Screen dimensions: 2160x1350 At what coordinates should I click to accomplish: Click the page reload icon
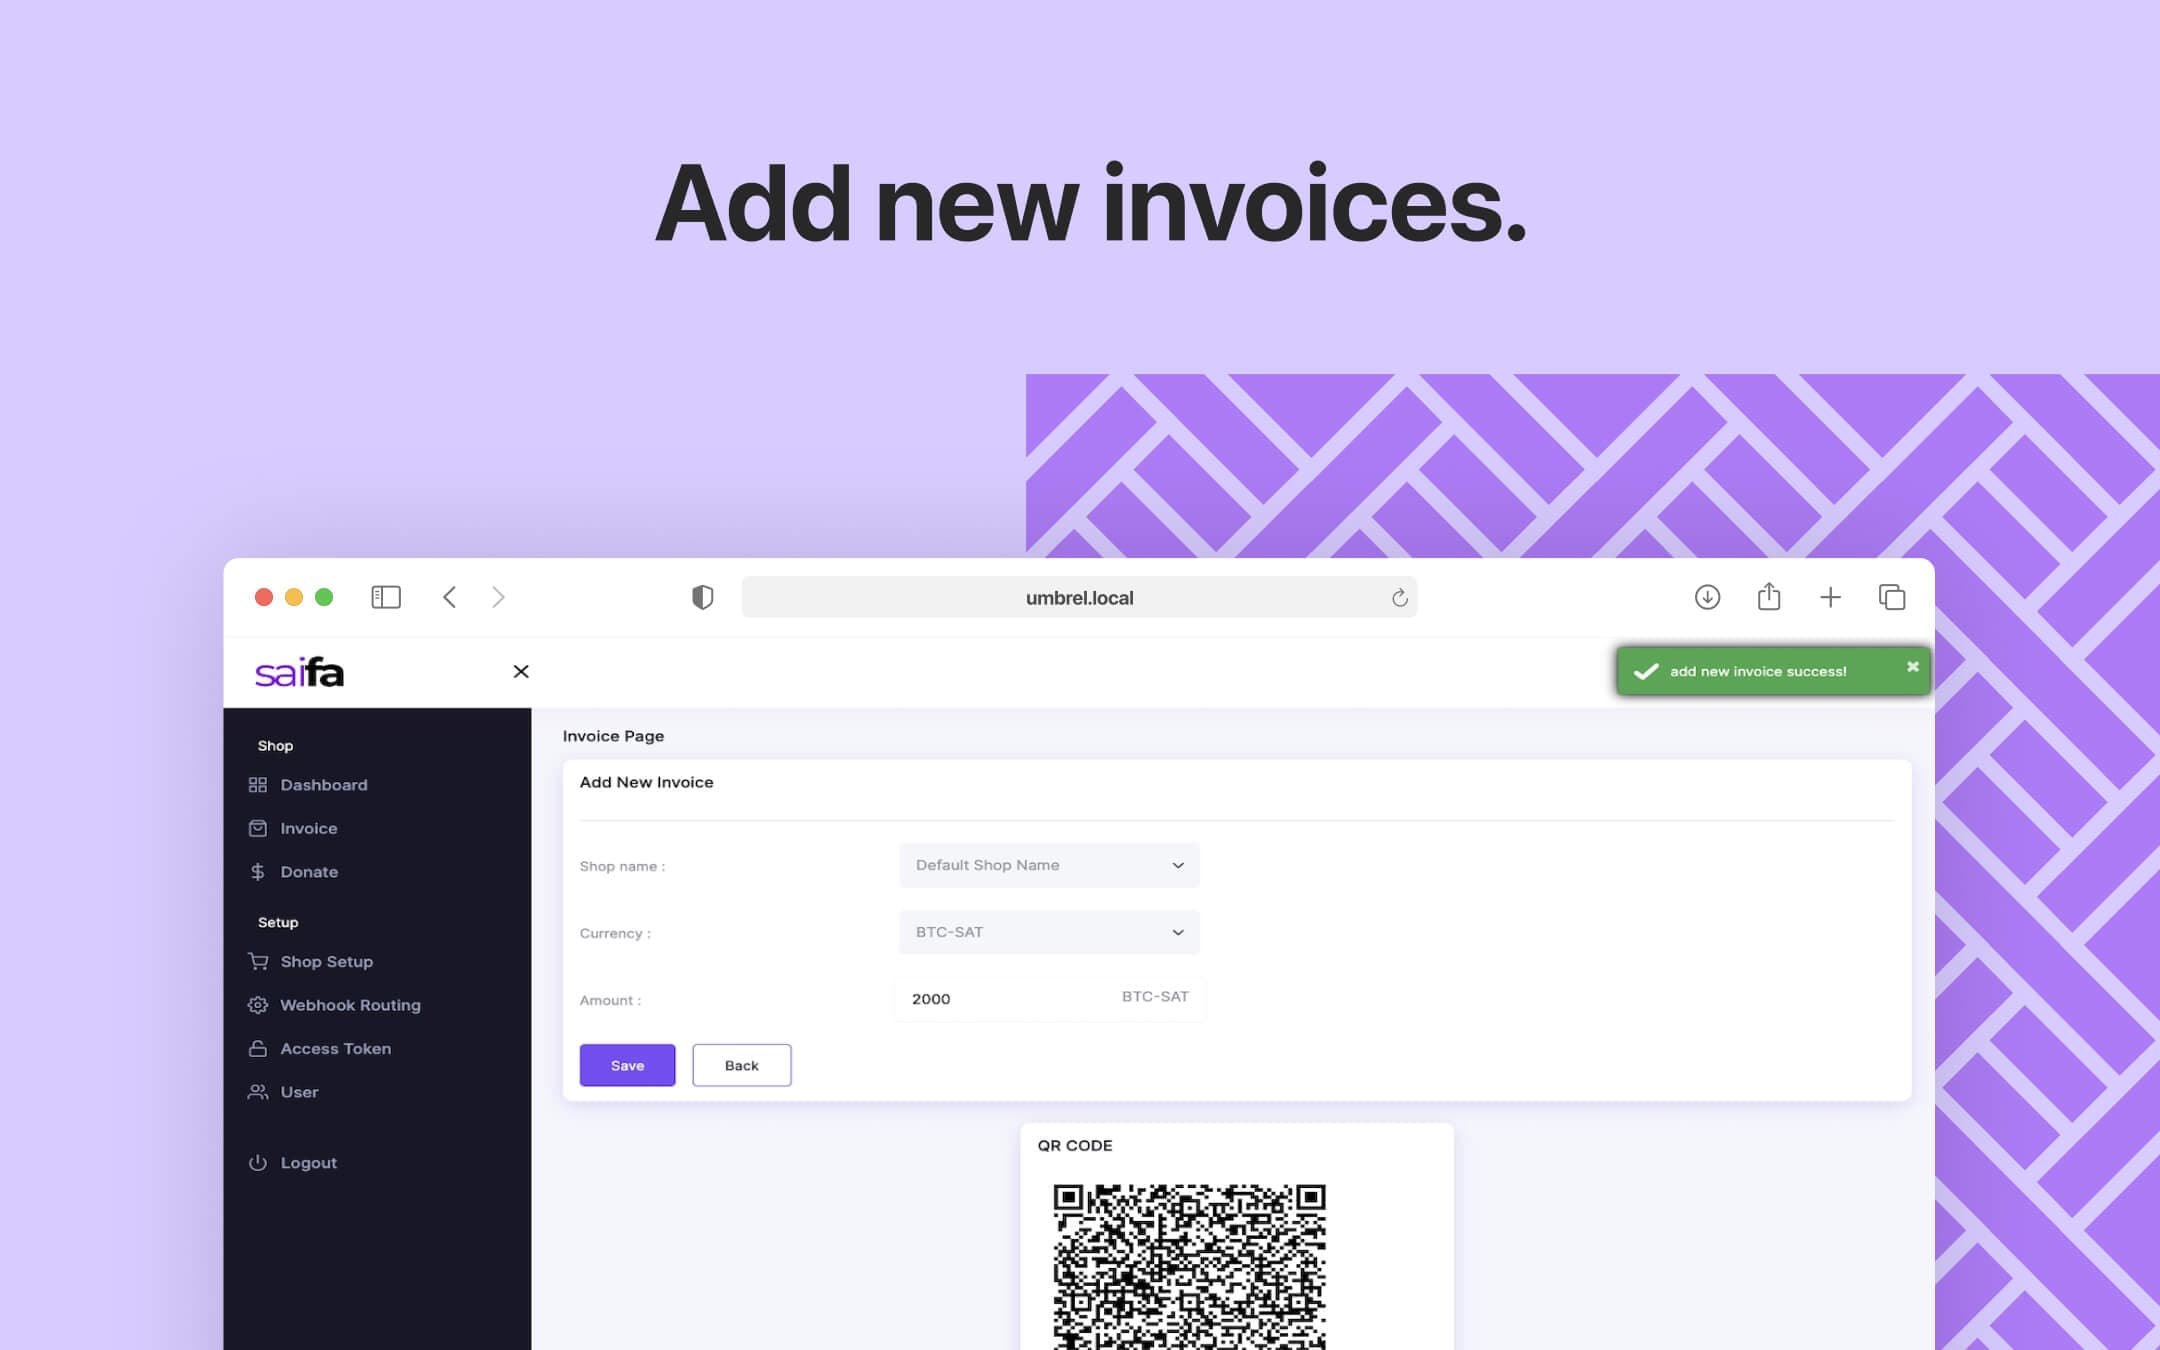(1401, 597)
